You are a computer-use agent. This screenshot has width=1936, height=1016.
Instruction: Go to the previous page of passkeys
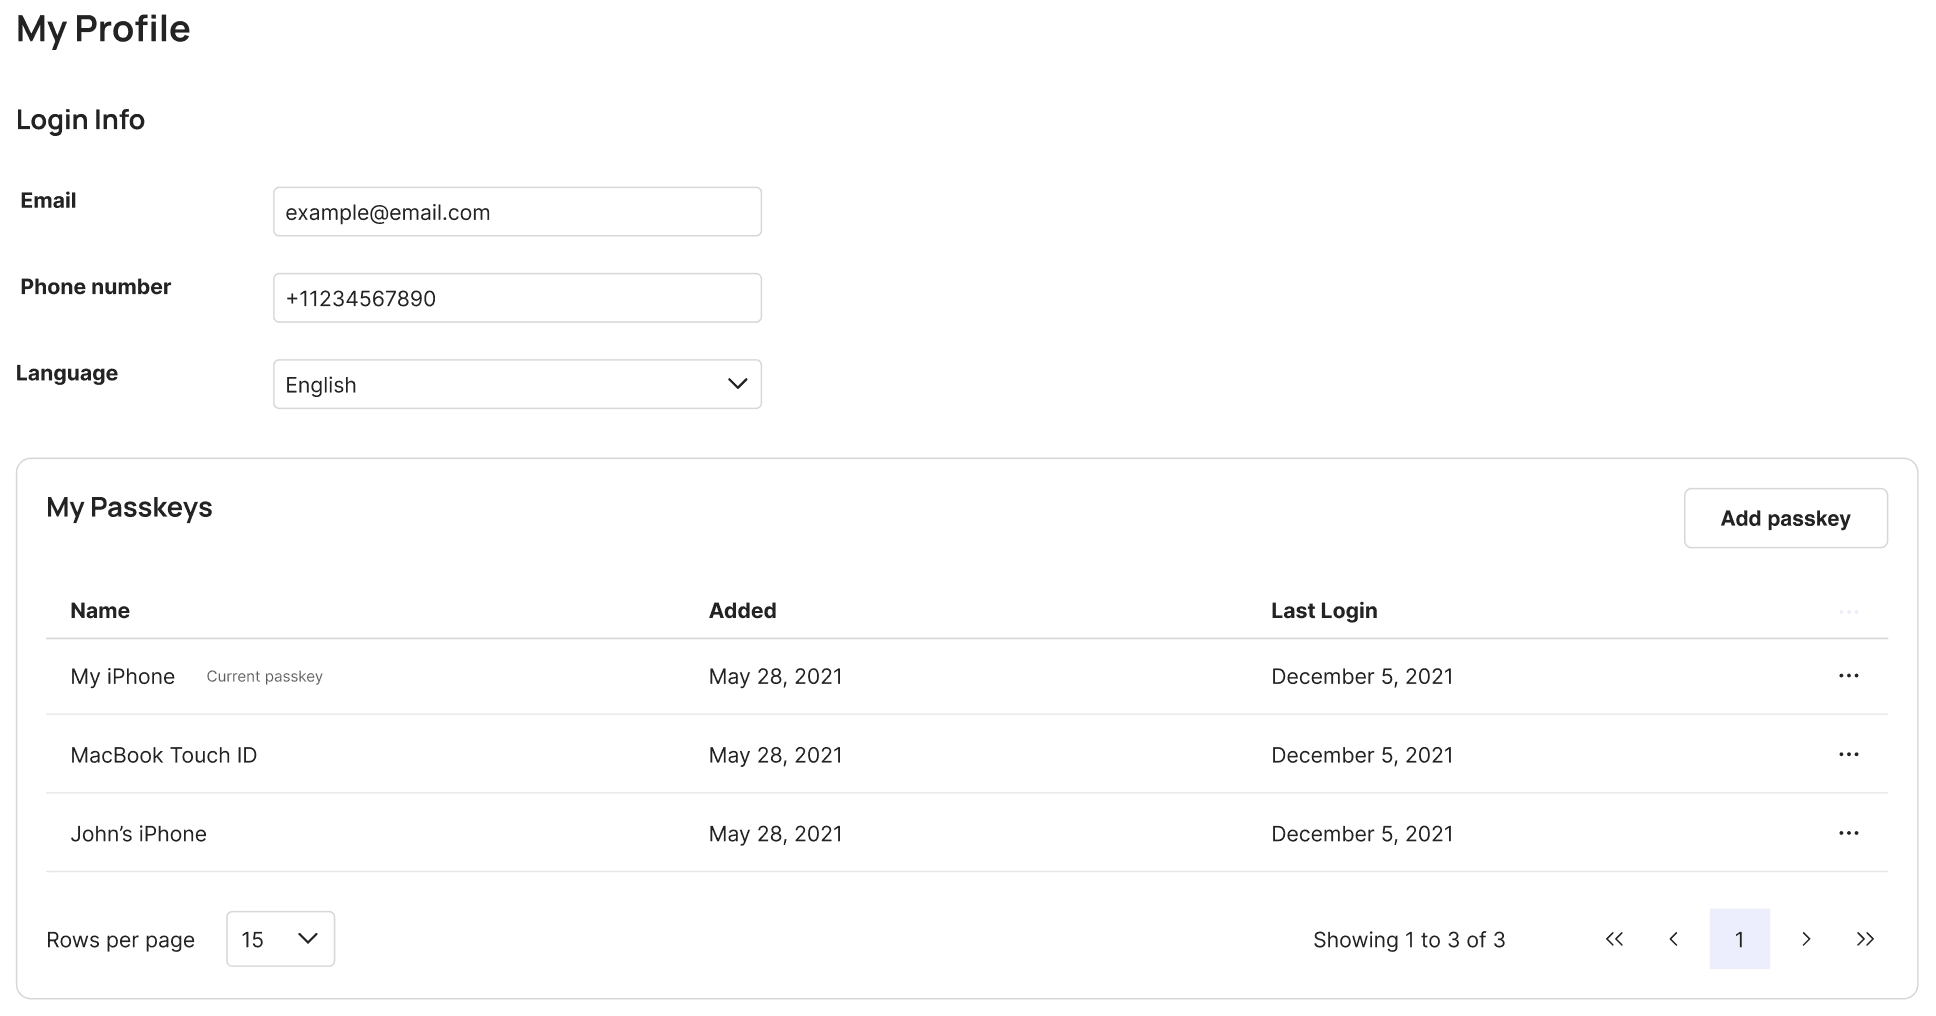tap(1673, 939)
